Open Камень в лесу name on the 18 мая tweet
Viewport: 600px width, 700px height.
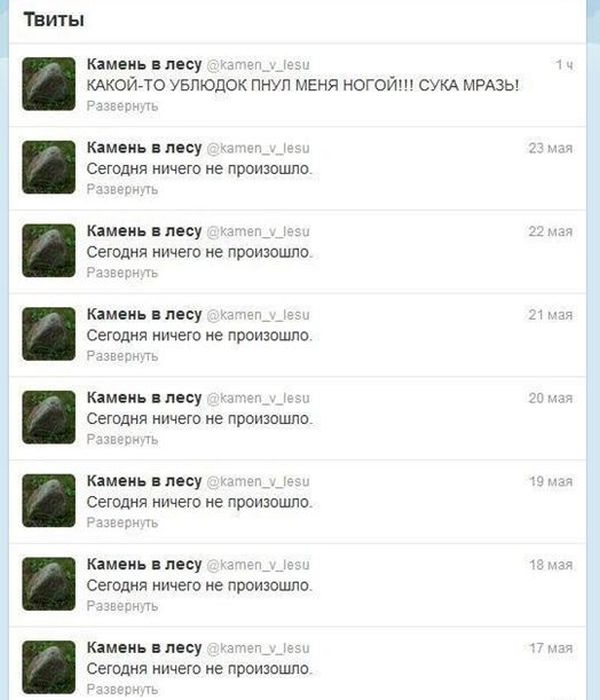point(144,564)
